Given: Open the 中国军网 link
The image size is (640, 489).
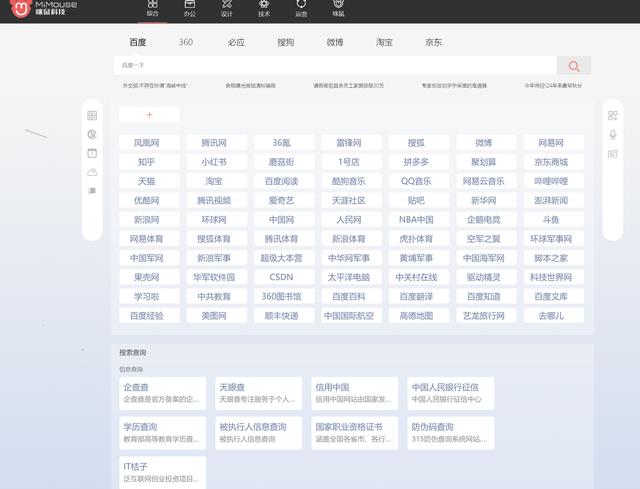Looking at the screenshot, I should tap(149, 258).
